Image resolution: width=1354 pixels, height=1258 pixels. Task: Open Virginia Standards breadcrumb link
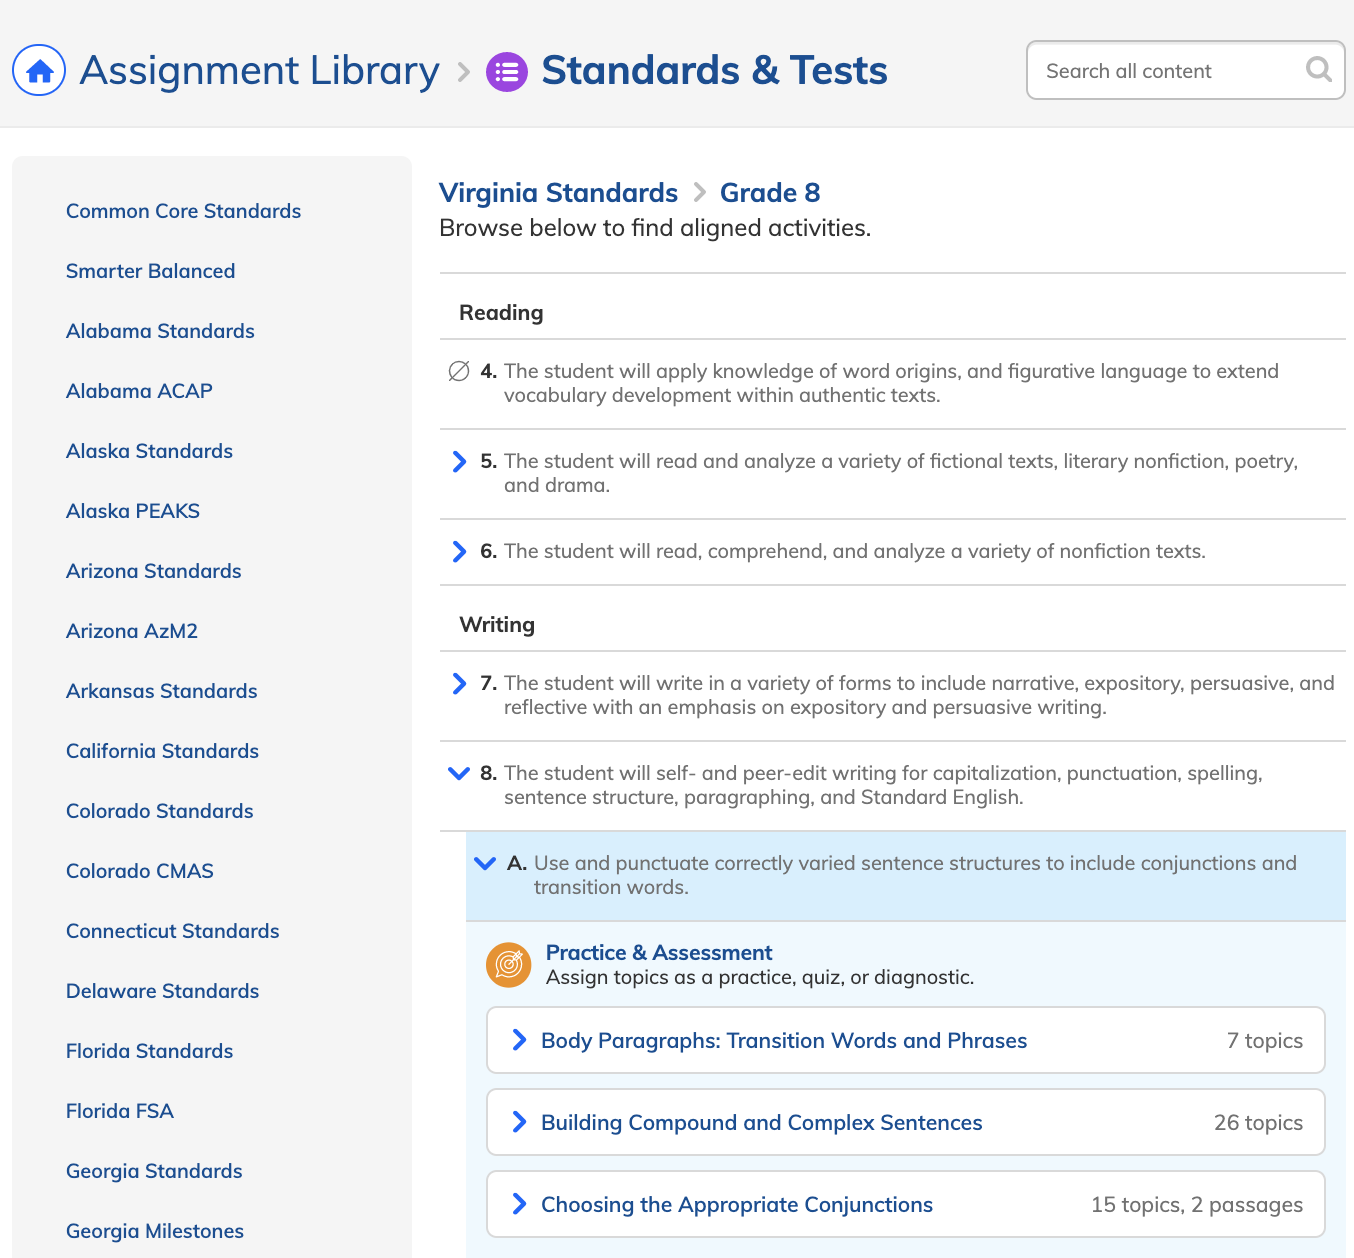coord(558,192)
